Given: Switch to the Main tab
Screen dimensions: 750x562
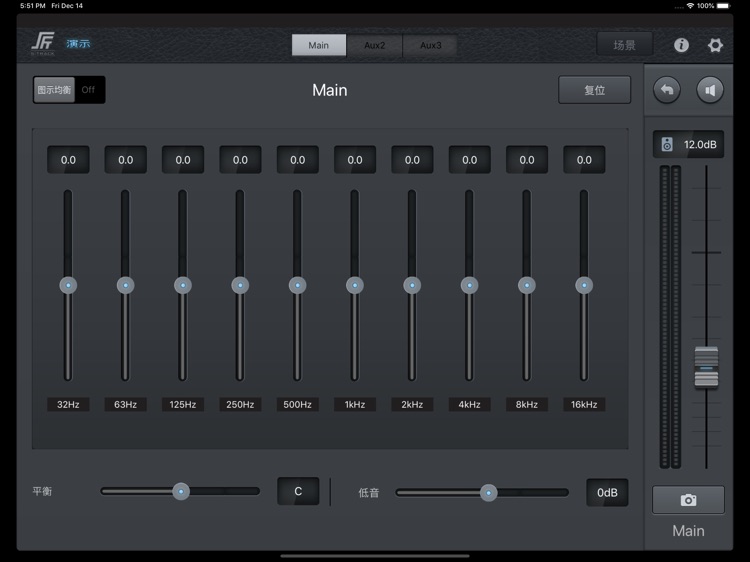Looking at the screenshot, I should [319, 45].
